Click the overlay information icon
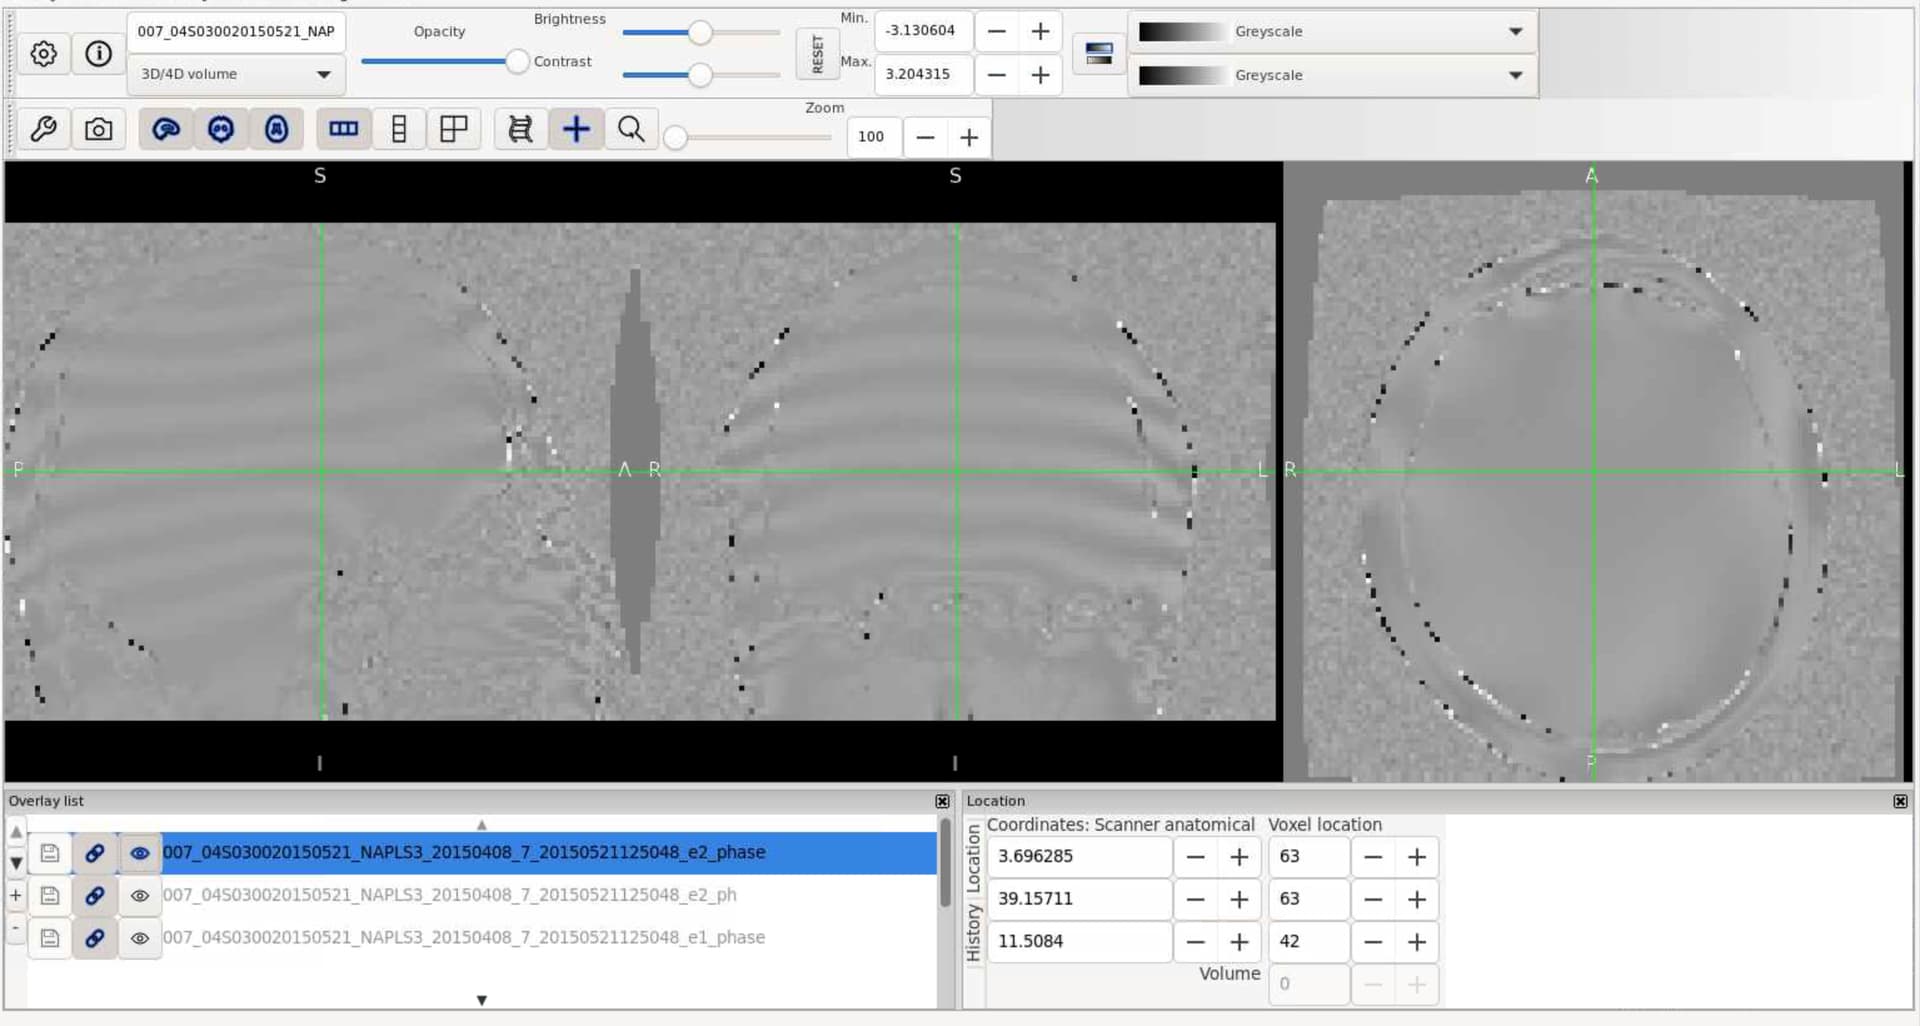Viewport: 1920px width, 1026px height. (x=98, y=54)
